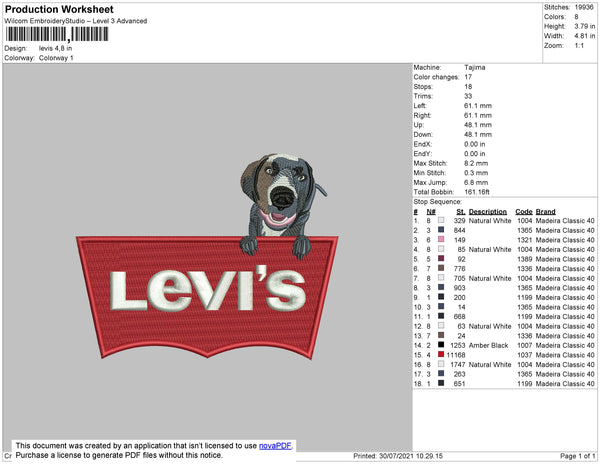
Task: Select the Stitches value 19936
Action: click(x=584, y=7)
